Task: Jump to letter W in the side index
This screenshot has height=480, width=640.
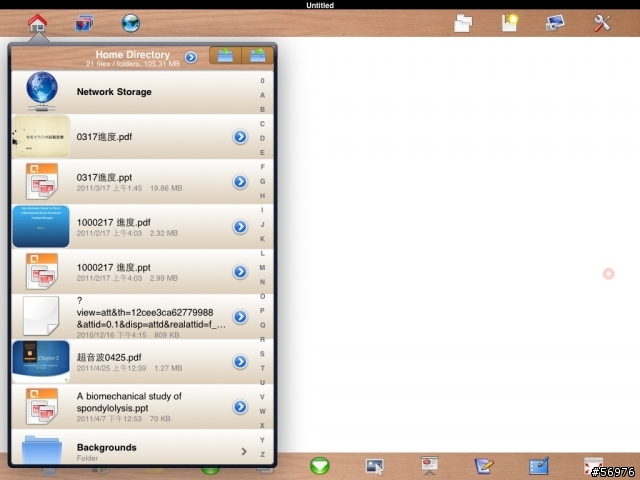Action: pos(262,411)
